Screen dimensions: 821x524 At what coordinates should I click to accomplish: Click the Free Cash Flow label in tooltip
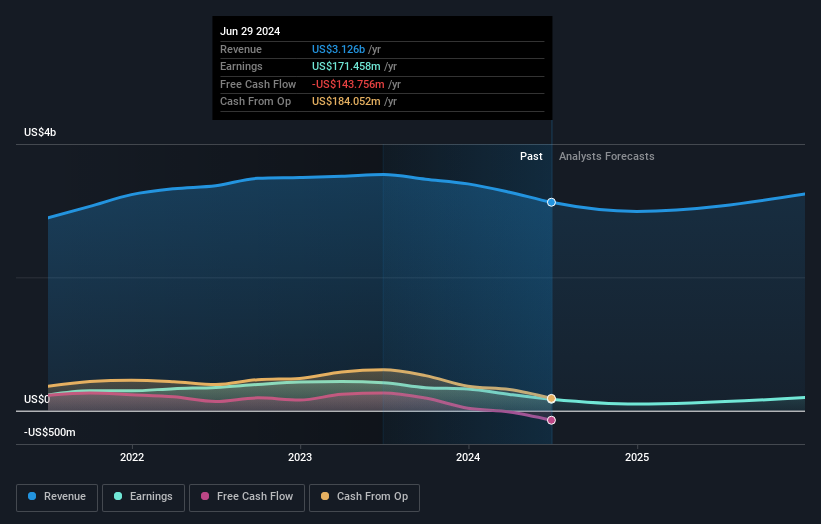tap(258, 84)
